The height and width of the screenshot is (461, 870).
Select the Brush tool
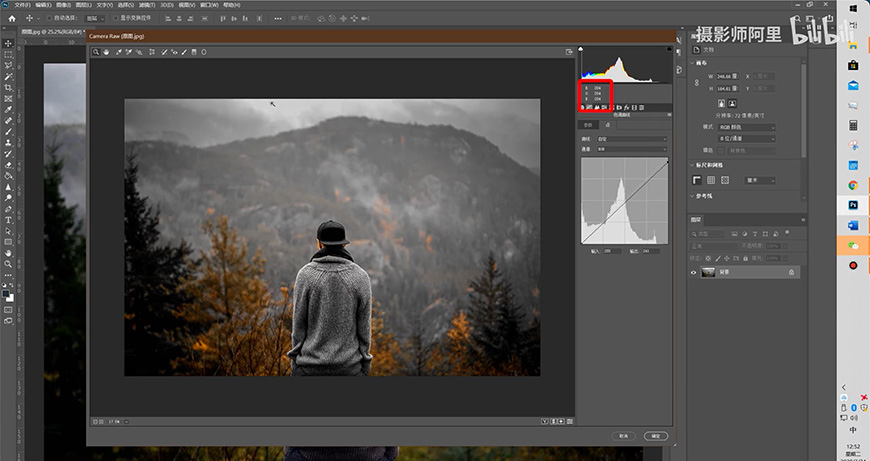8,131
